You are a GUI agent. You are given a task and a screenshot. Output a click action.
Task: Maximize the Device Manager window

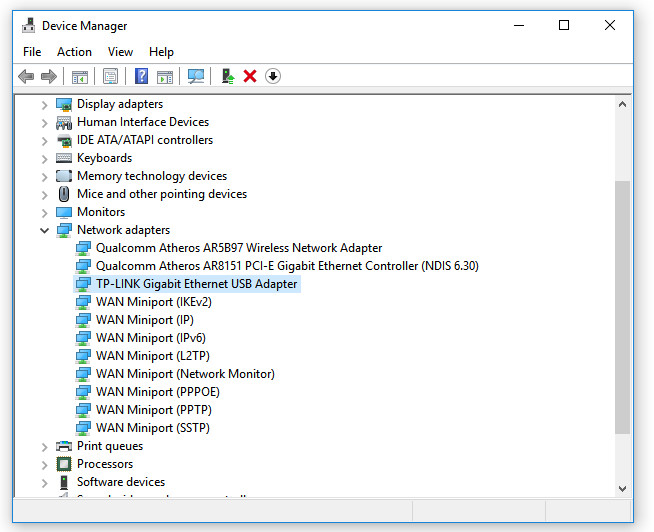[564, 25]
